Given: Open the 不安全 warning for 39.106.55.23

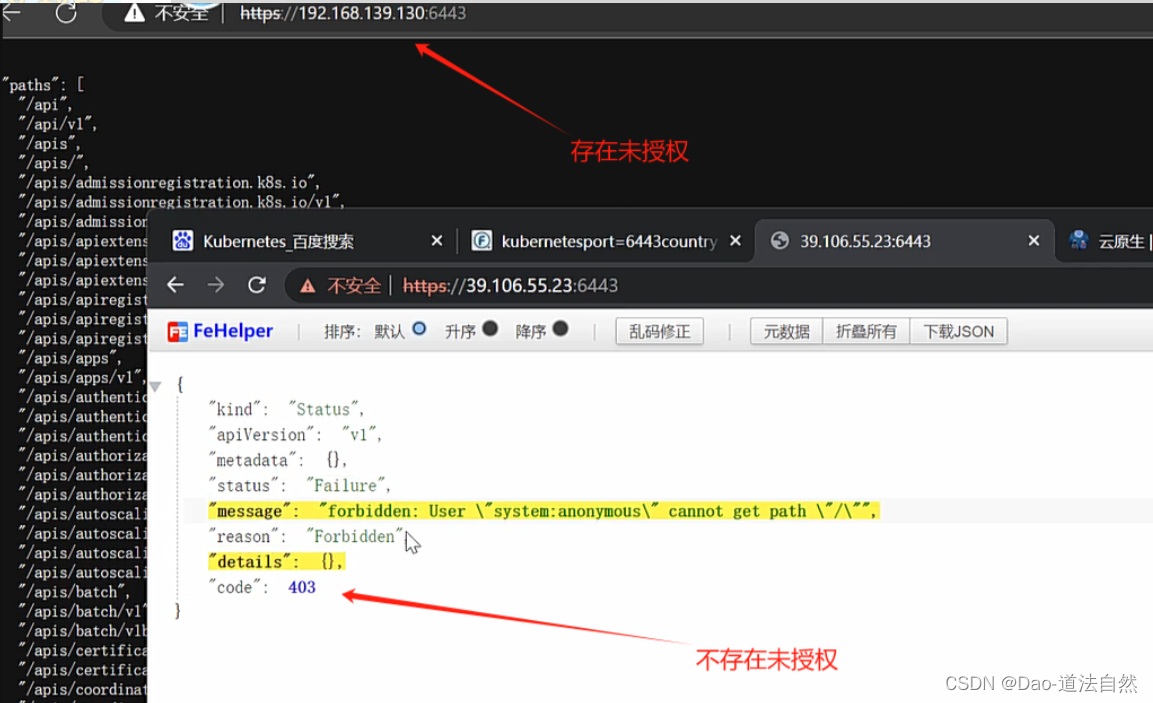Looking at the screenshot, I should [x=340, y=285].
